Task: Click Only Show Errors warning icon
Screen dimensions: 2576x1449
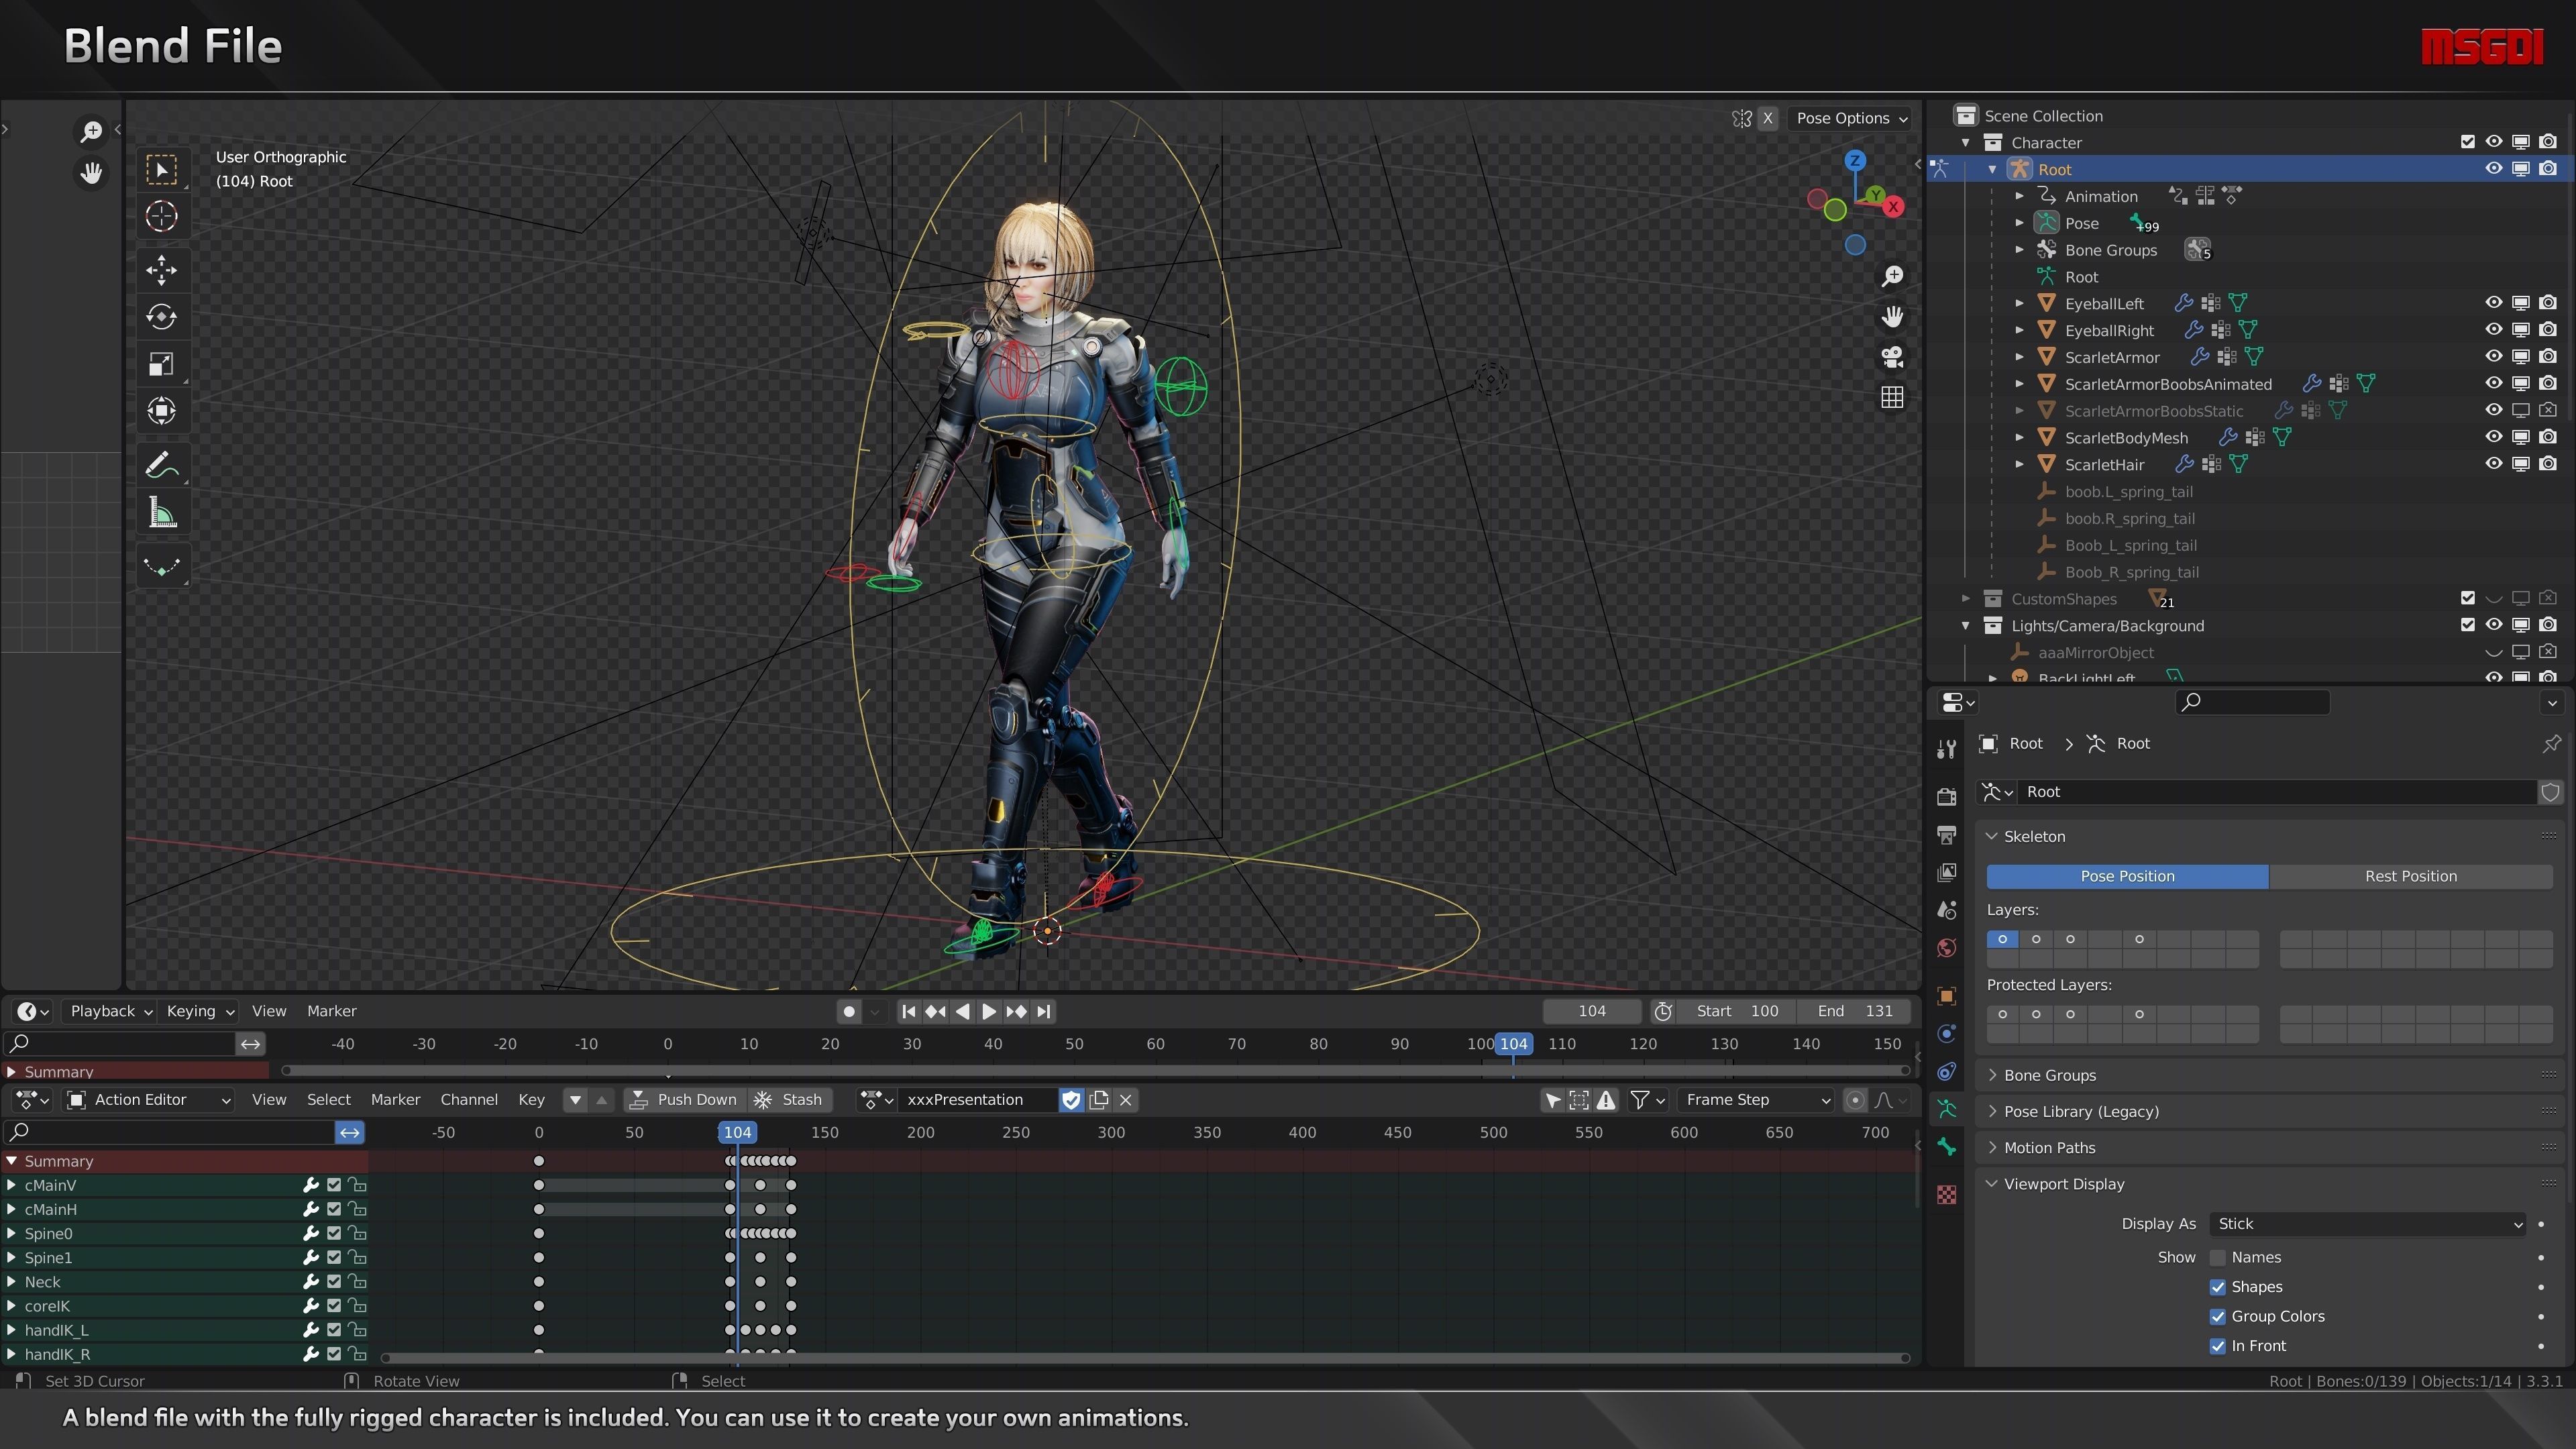Action: [1606, 1100]
